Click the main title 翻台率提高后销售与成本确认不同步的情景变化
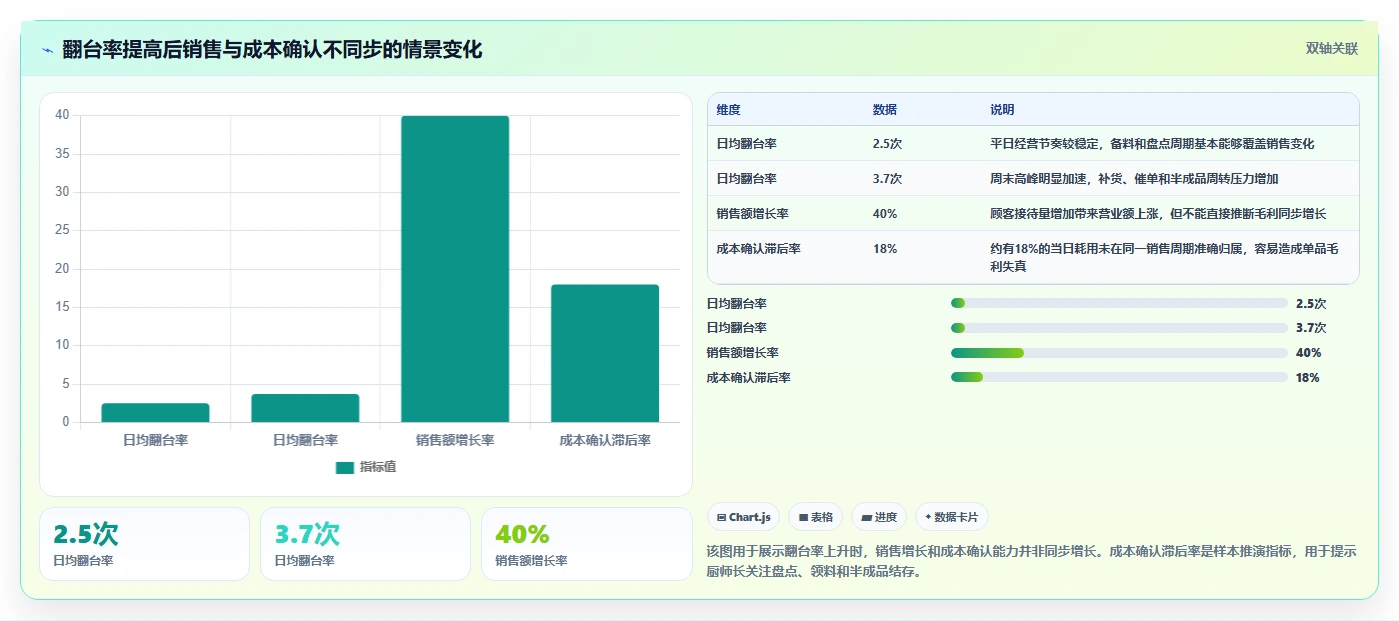The width and height of the screenshot is (1399, 621). [x=272, y=50]
